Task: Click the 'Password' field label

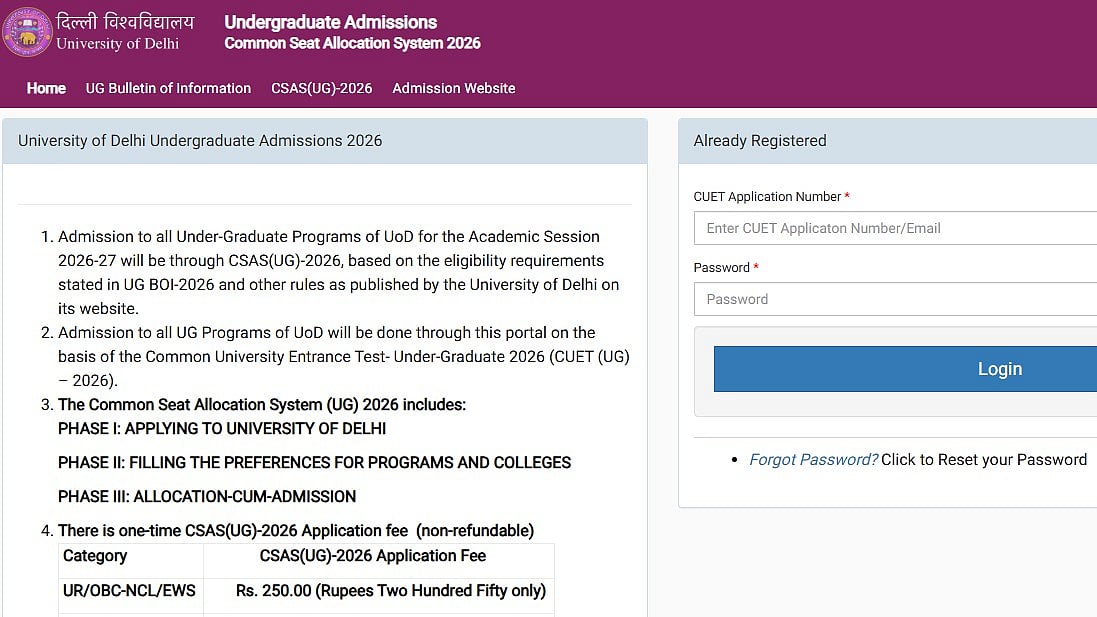Action: coord(721,267)
